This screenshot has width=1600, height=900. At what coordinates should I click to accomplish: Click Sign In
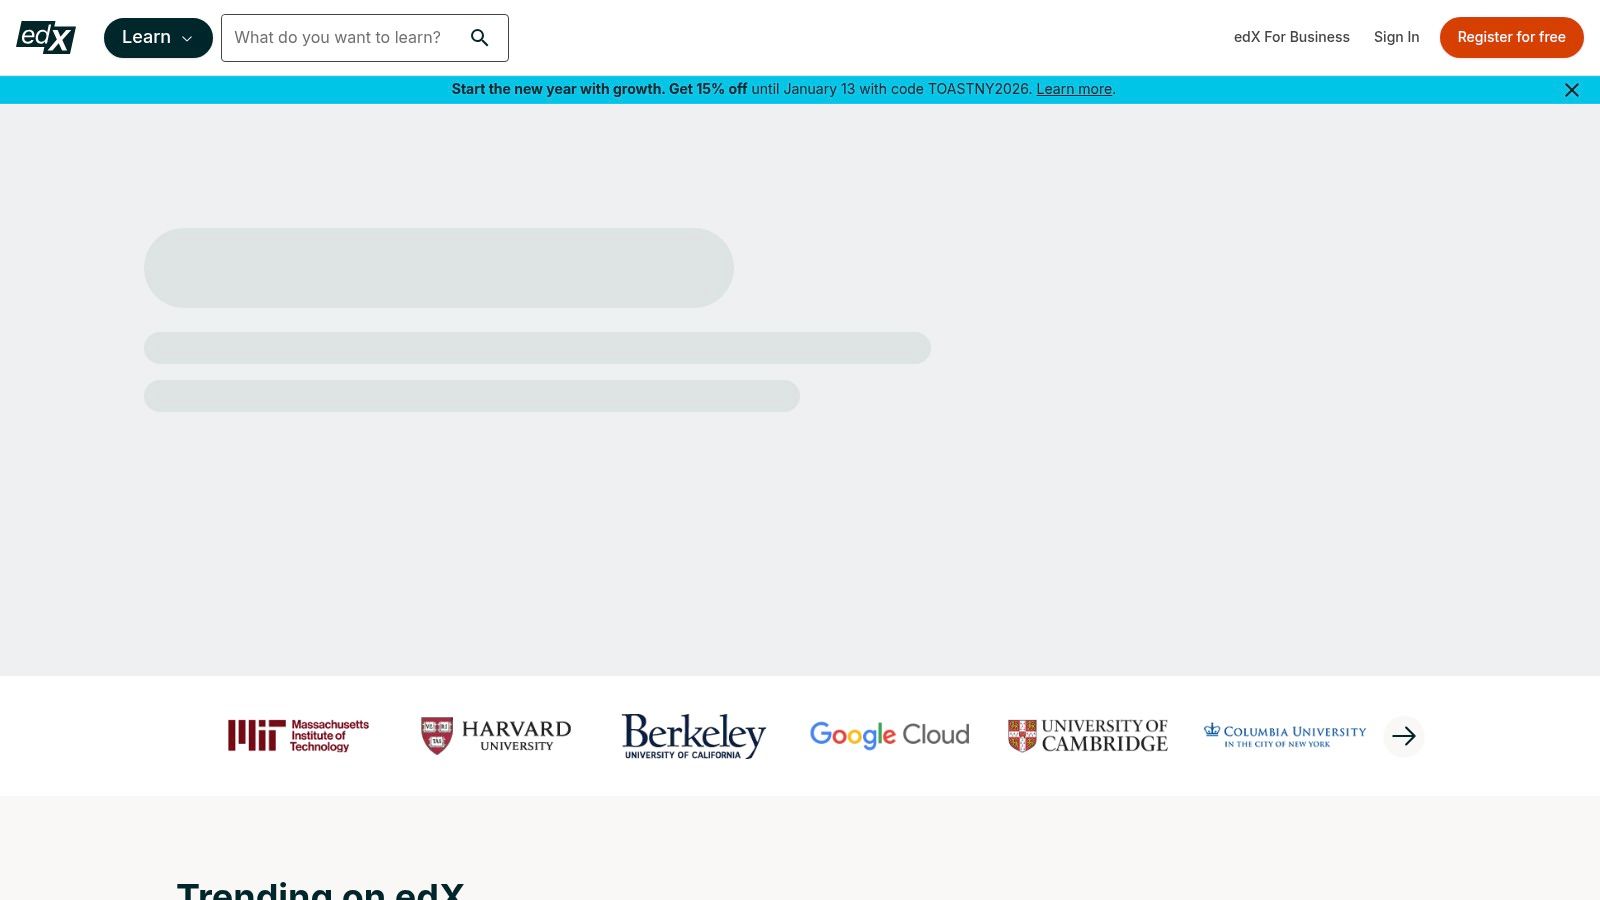click(x=1397, y=37)
